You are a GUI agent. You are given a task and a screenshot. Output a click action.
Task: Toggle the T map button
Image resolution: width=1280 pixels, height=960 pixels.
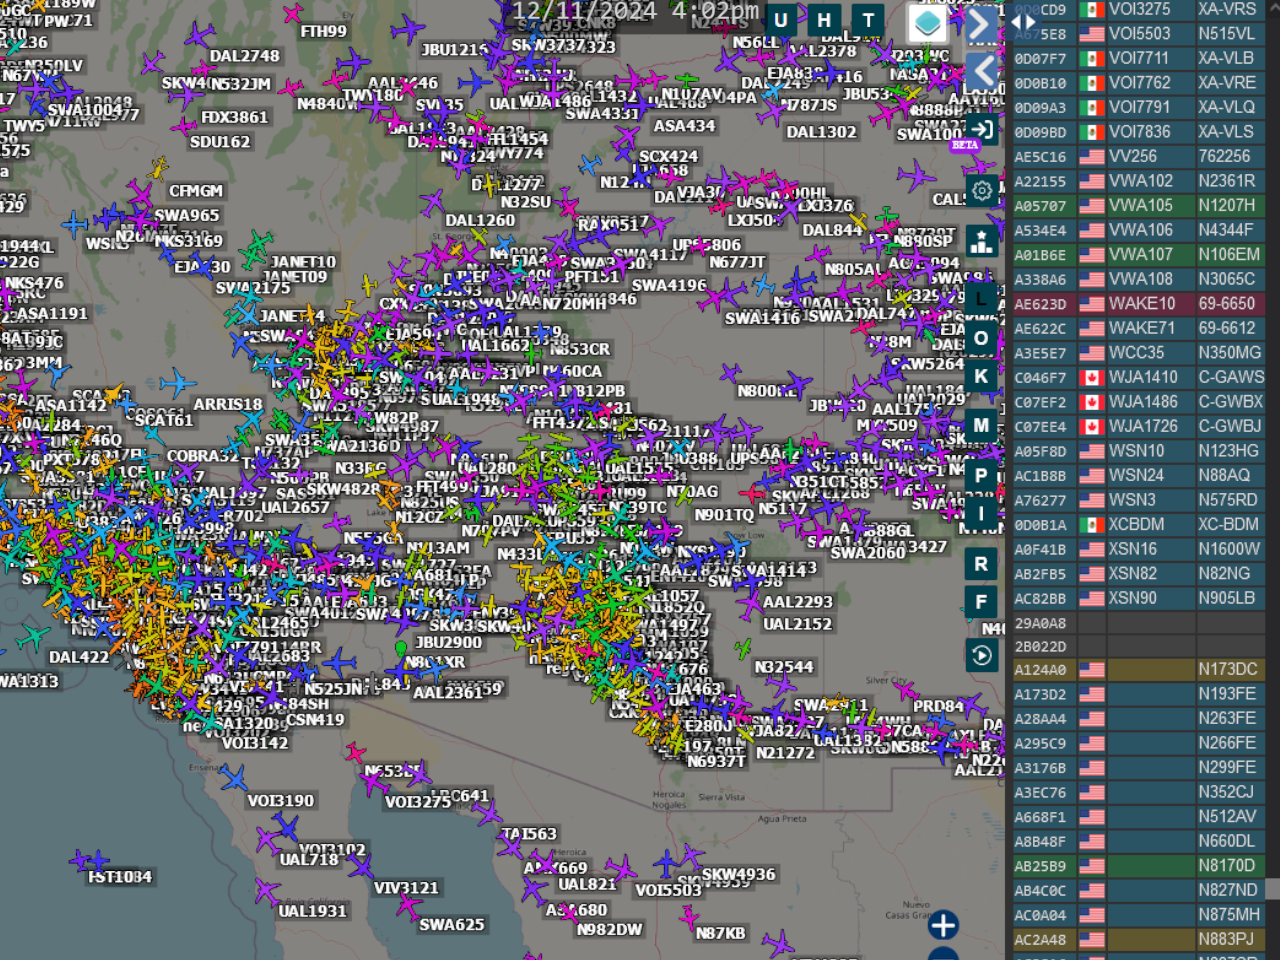[868, 20]
